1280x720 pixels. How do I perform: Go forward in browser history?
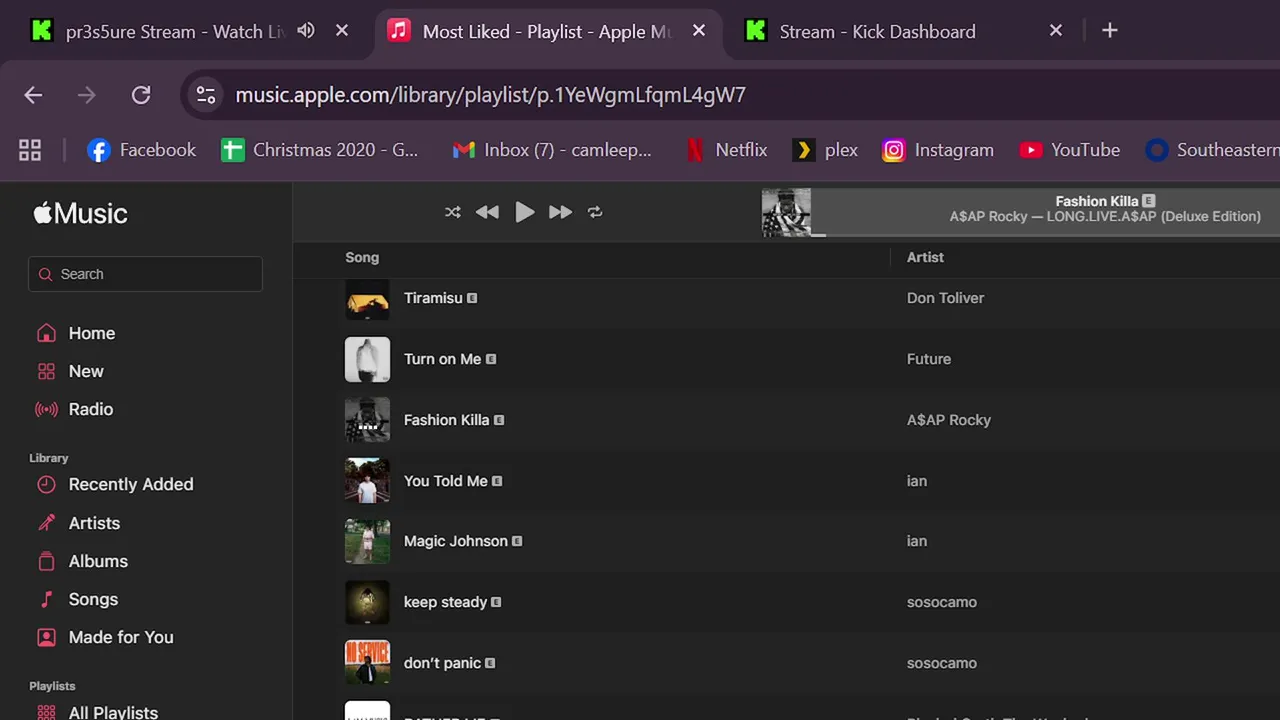pos(87,95)
